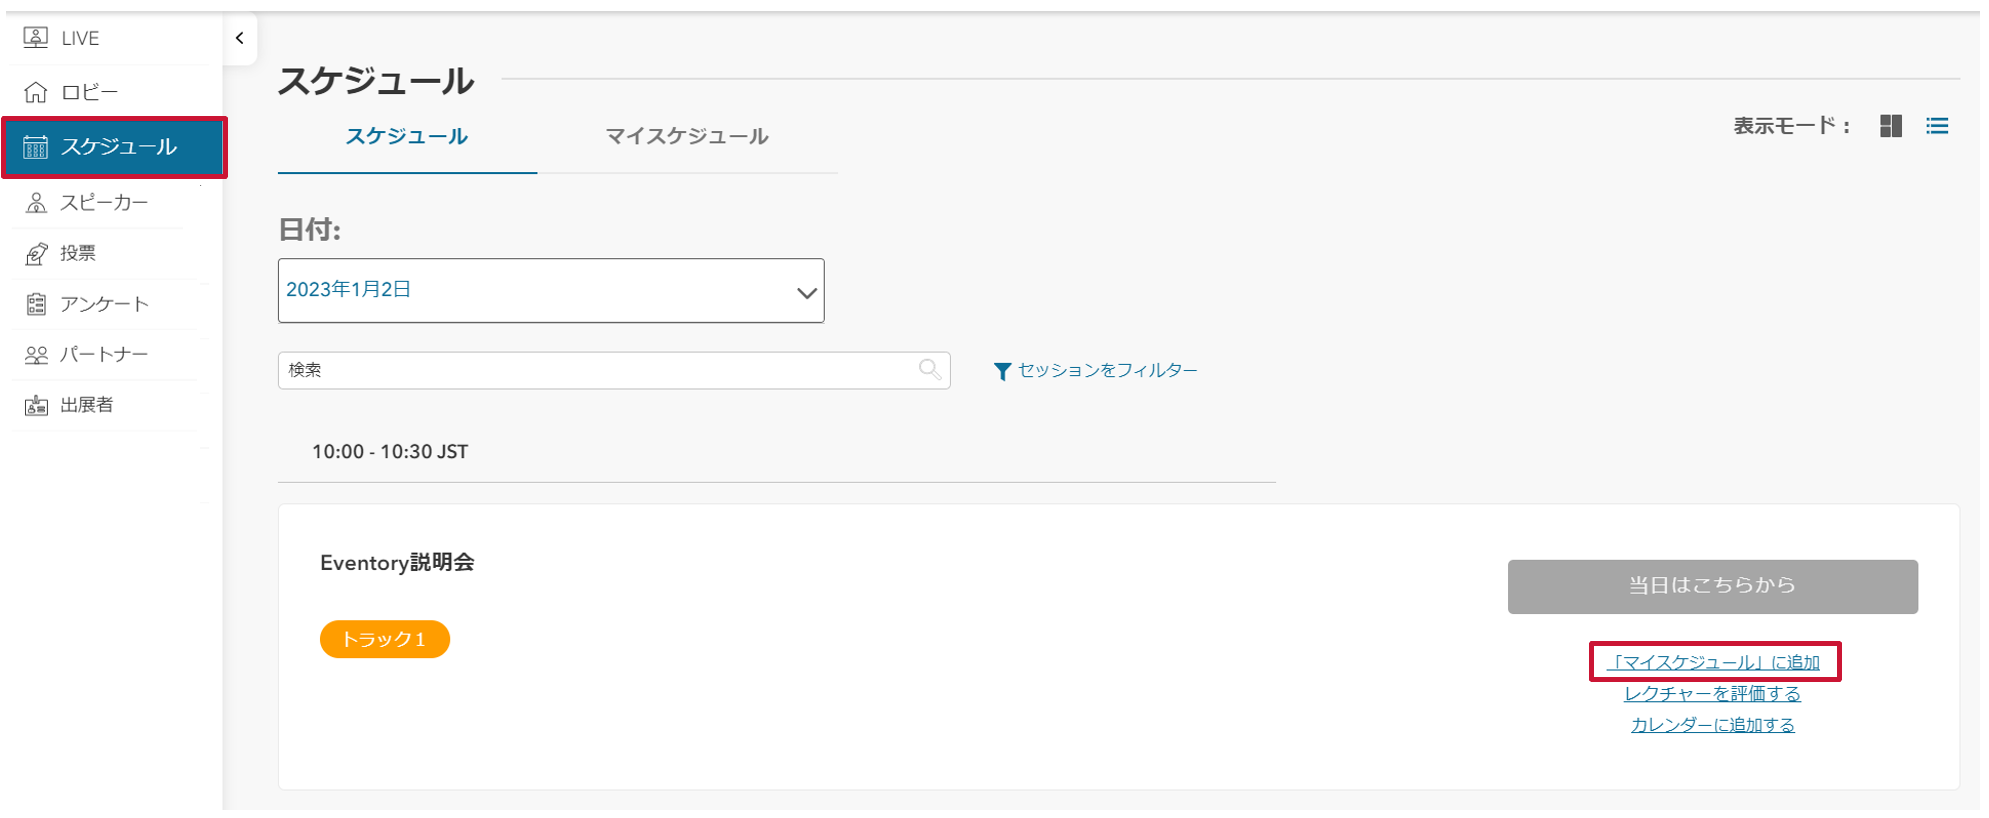Open アンケート via the survey icon
The image size is (1989, 818).
point(36,304)
